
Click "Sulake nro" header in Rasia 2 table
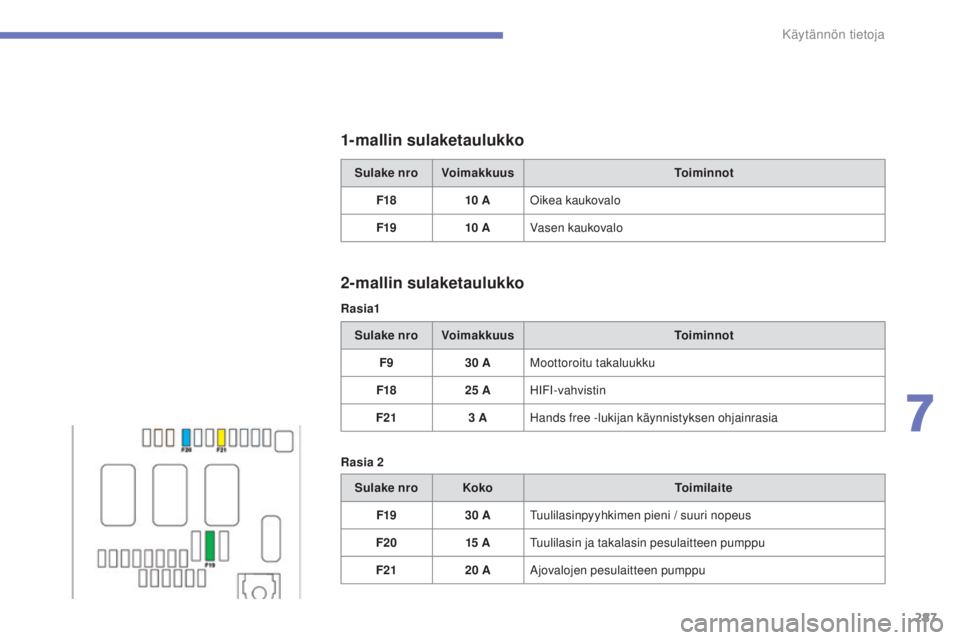386,488
